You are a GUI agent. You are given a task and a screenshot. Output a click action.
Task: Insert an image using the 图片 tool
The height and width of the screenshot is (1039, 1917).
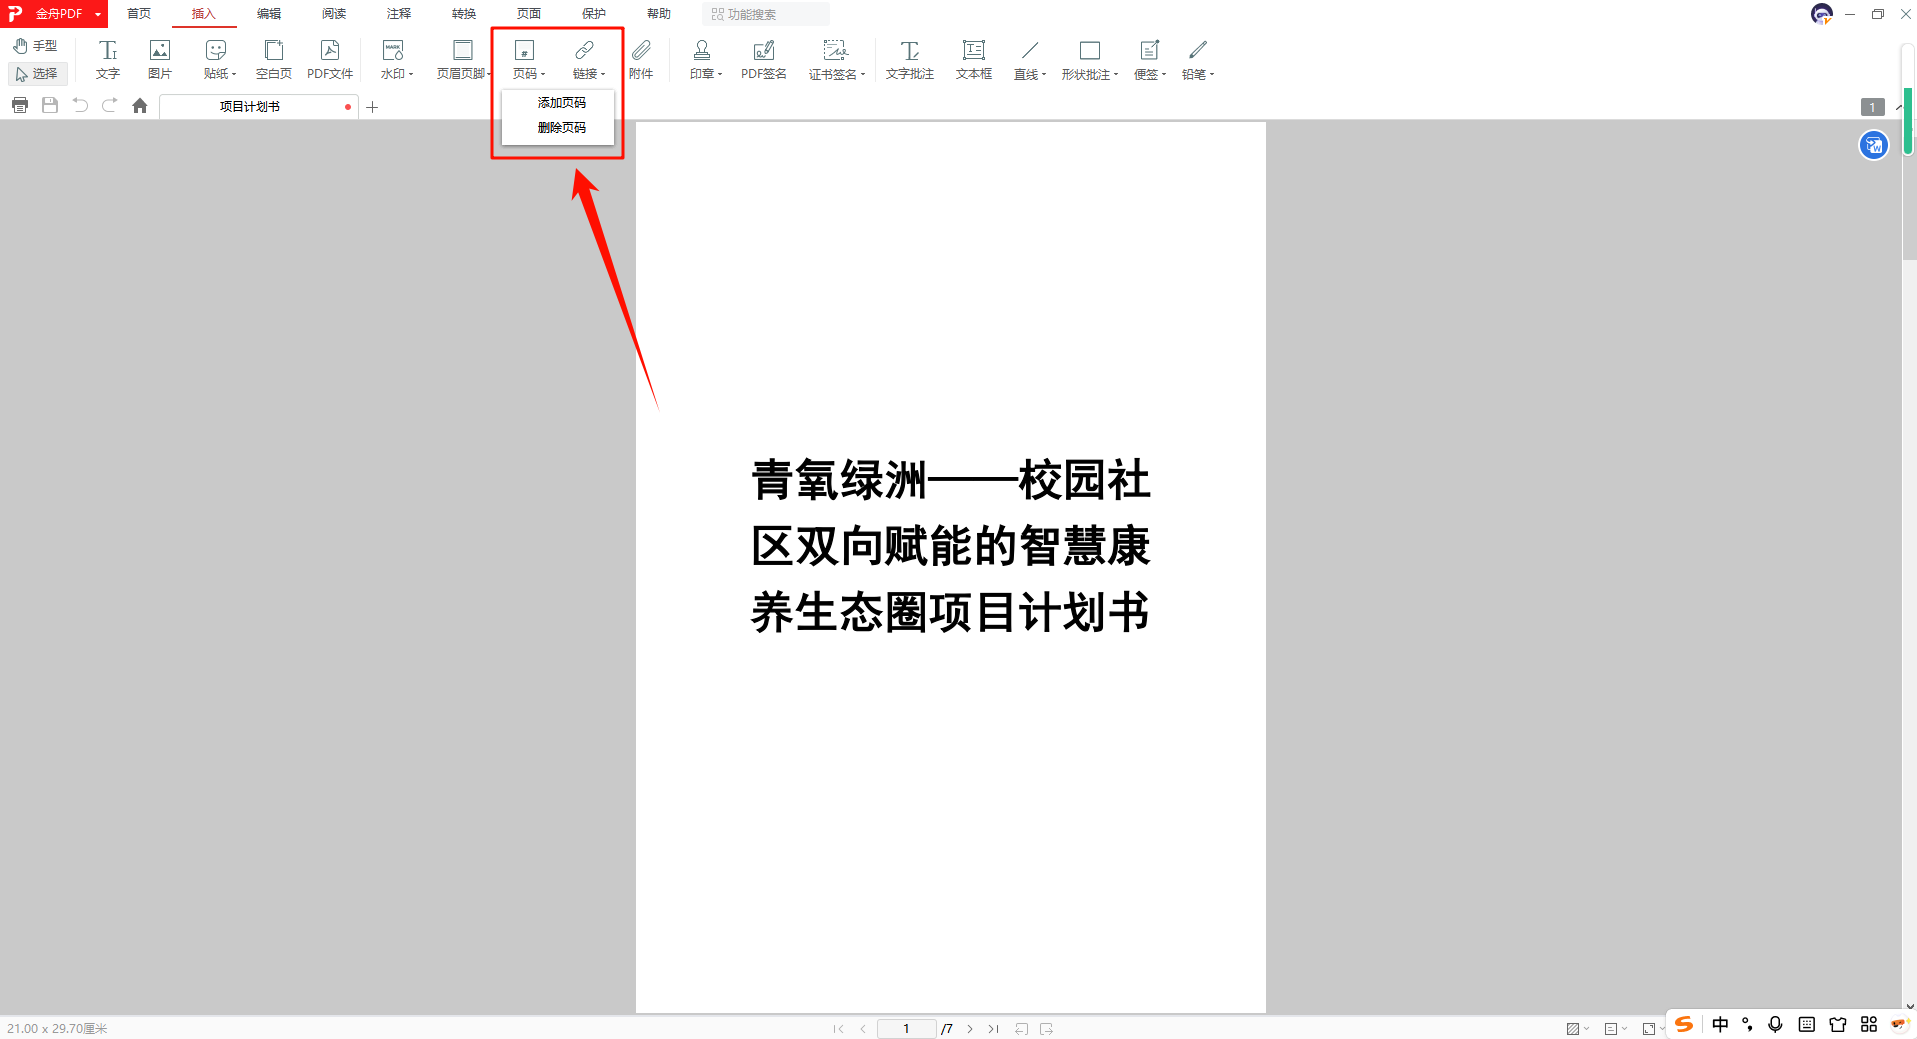[x=159, y=58]
